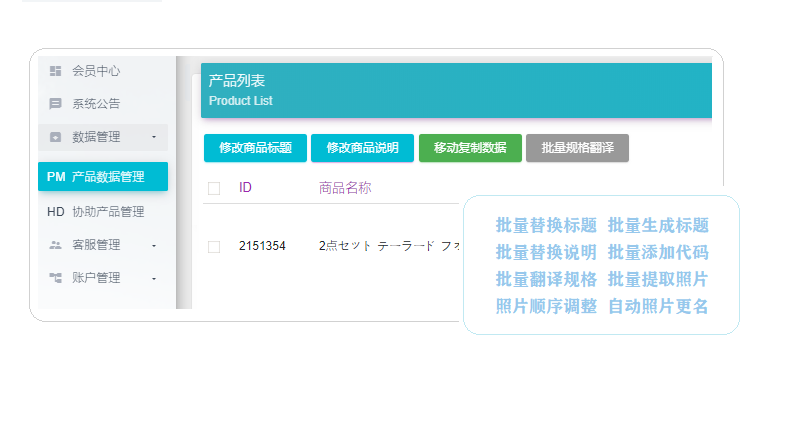Click the 商品名称 column header

tap(345, 188)
